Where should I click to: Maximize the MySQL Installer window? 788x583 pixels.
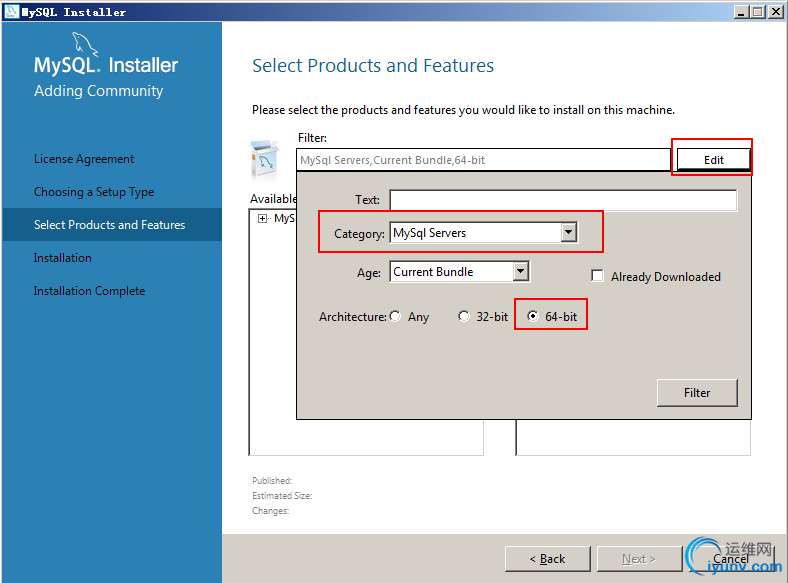tap(758, 12)
